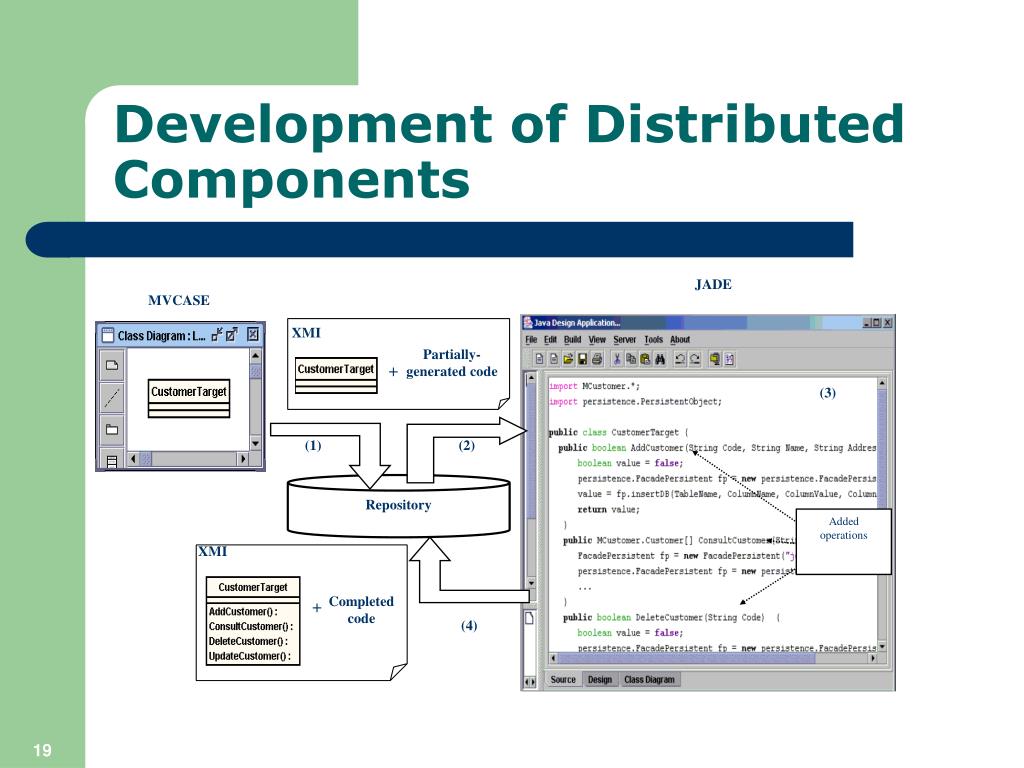Image resolution: width=1024 pixels, height=768 pixels.
Task: Iconify the Class Diagram internal window
Action: pos(217,335)
